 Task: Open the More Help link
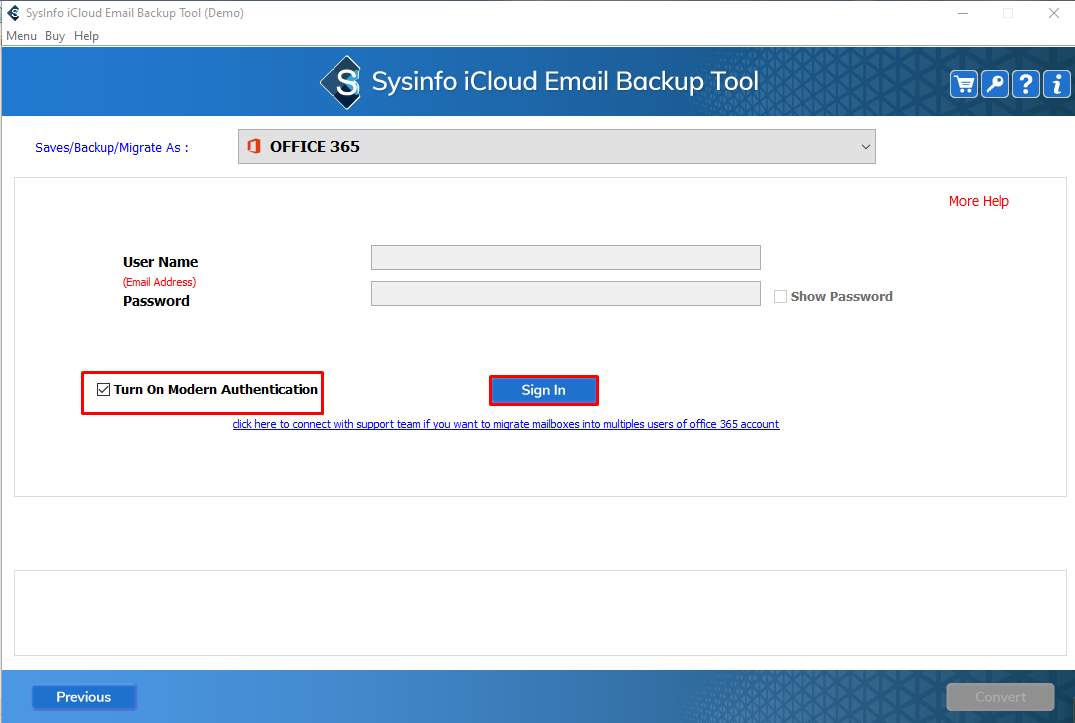(978, 201)
